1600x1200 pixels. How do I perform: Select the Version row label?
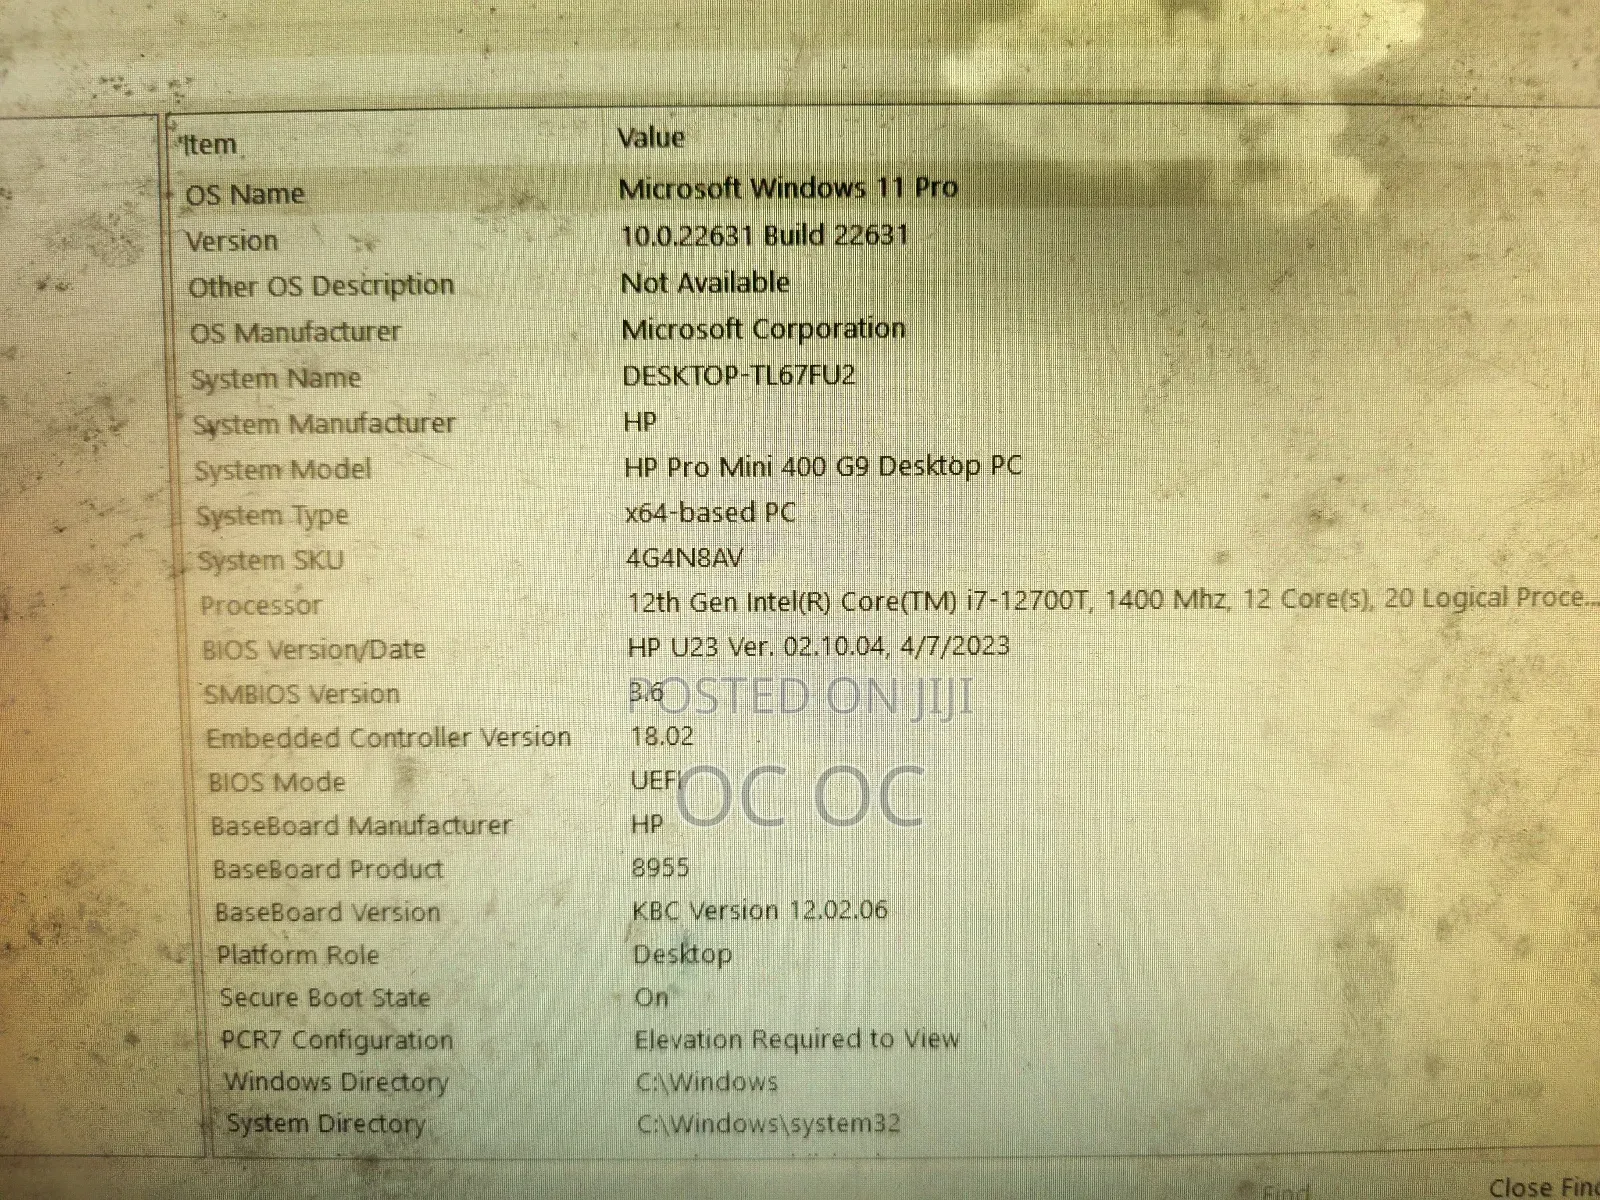[x=232, y=241]
